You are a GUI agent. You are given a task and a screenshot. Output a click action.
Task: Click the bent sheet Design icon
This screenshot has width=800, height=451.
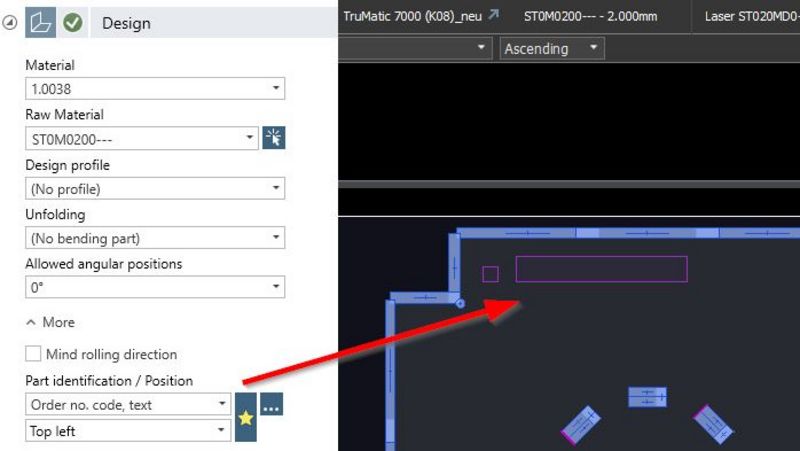click(x=40, y=22)
